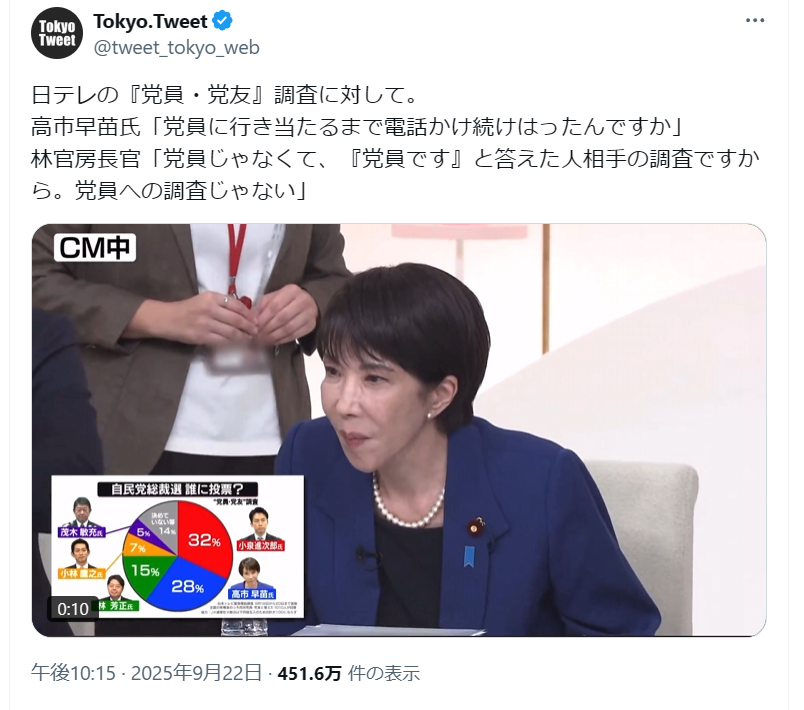Image resolution: width=804 pixels, height=710 pixels.
Task: Click the orange 7% pie slice
Action: coord(138,547)
